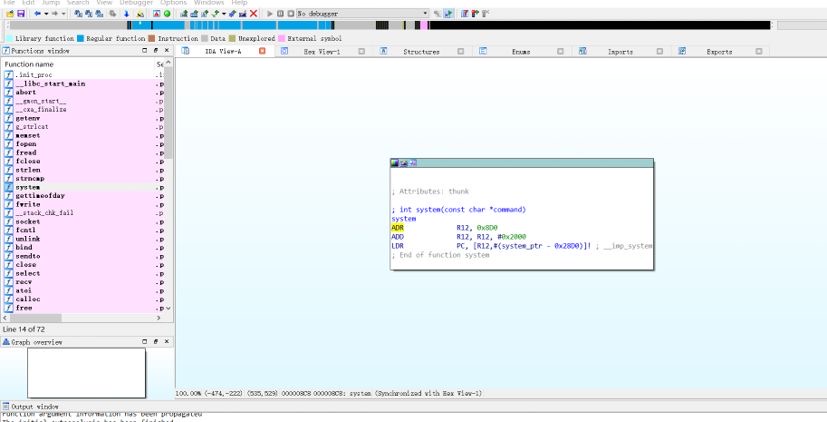
Task: Click the green circle toolbar icon
Action: [x=167, y=14]
